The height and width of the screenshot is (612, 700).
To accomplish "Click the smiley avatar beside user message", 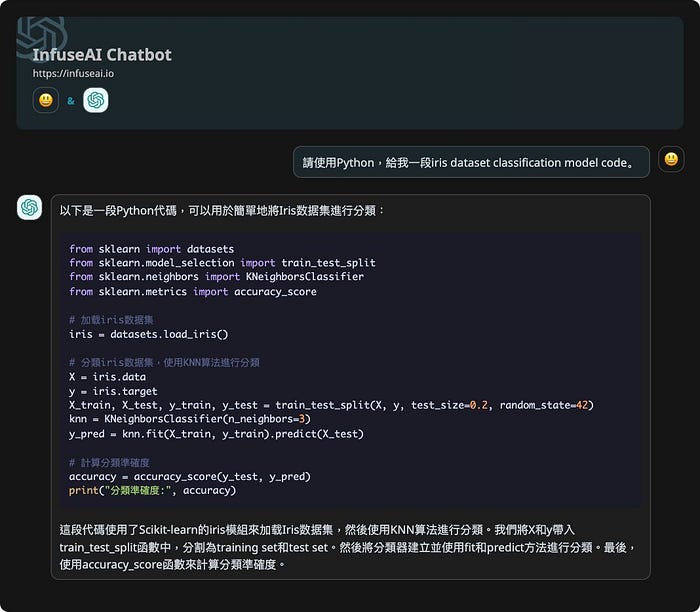I will [x=671, y=159].
